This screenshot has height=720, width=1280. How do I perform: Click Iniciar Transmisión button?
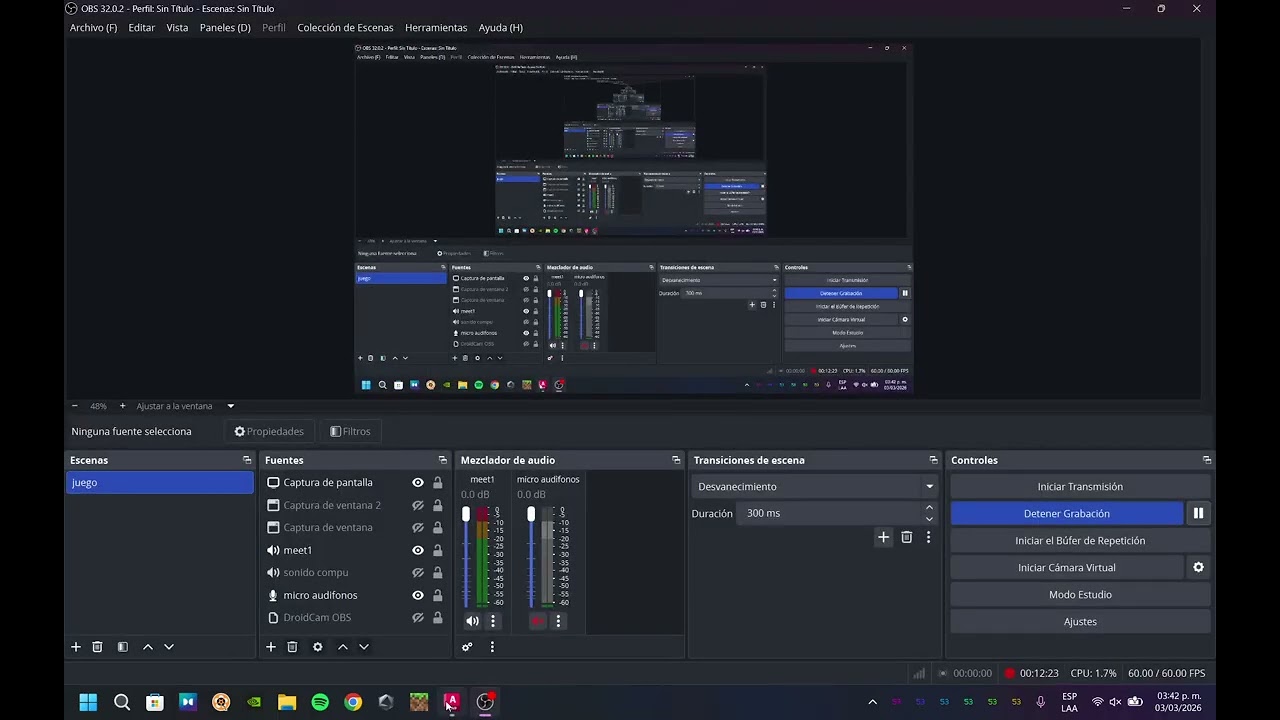tap(1080, 486)
